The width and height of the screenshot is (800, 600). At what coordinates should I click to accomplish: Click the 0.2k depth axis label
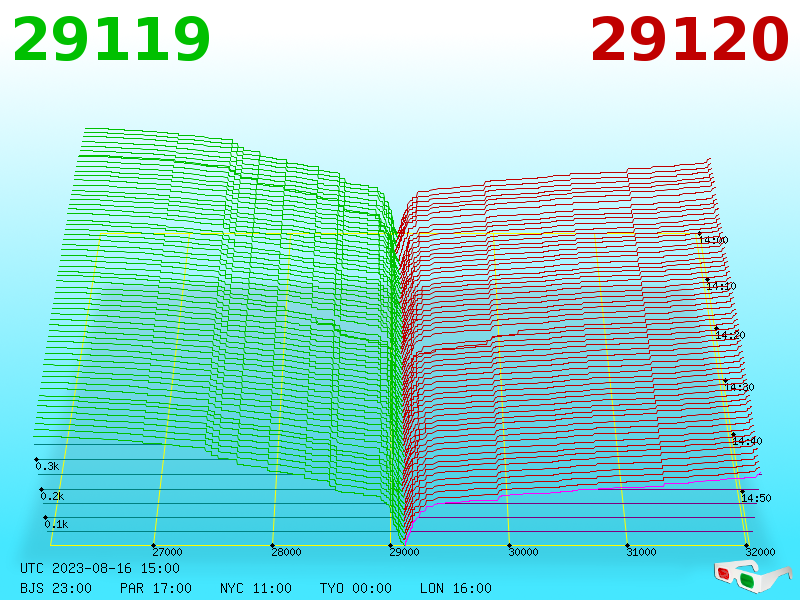[x=53, y=496]
